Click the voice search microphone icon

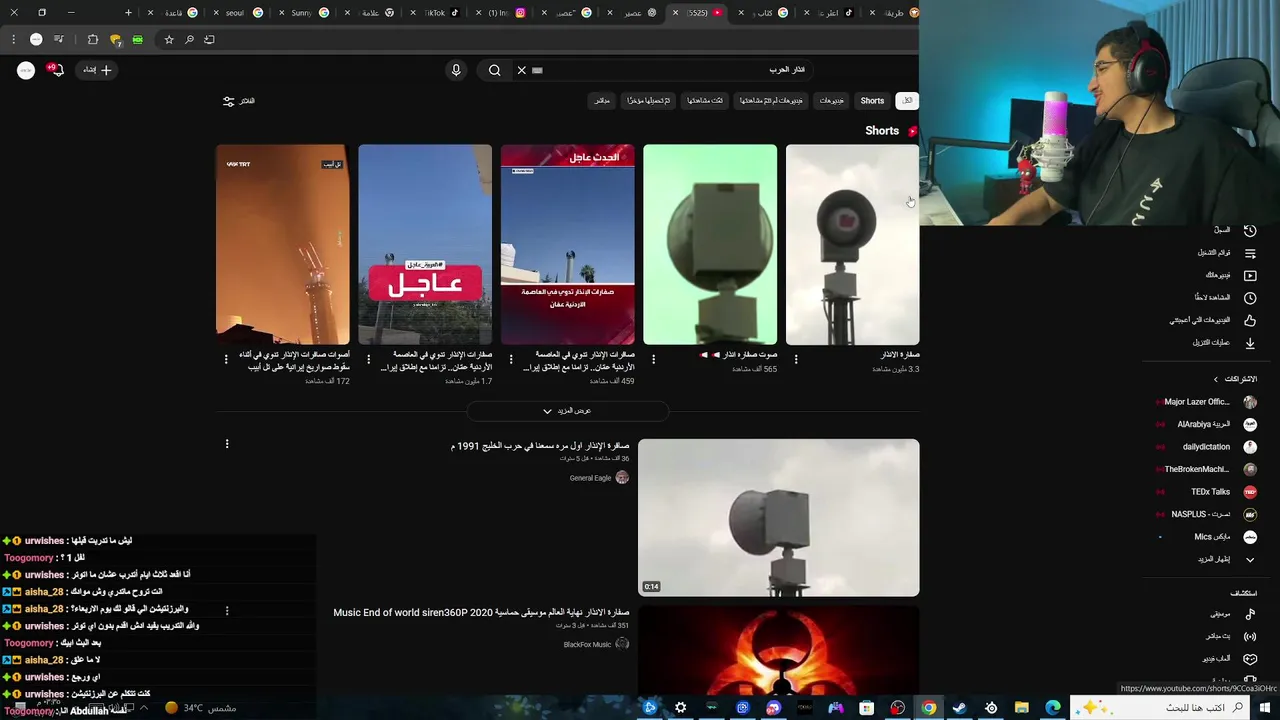[x=456, y=70]
